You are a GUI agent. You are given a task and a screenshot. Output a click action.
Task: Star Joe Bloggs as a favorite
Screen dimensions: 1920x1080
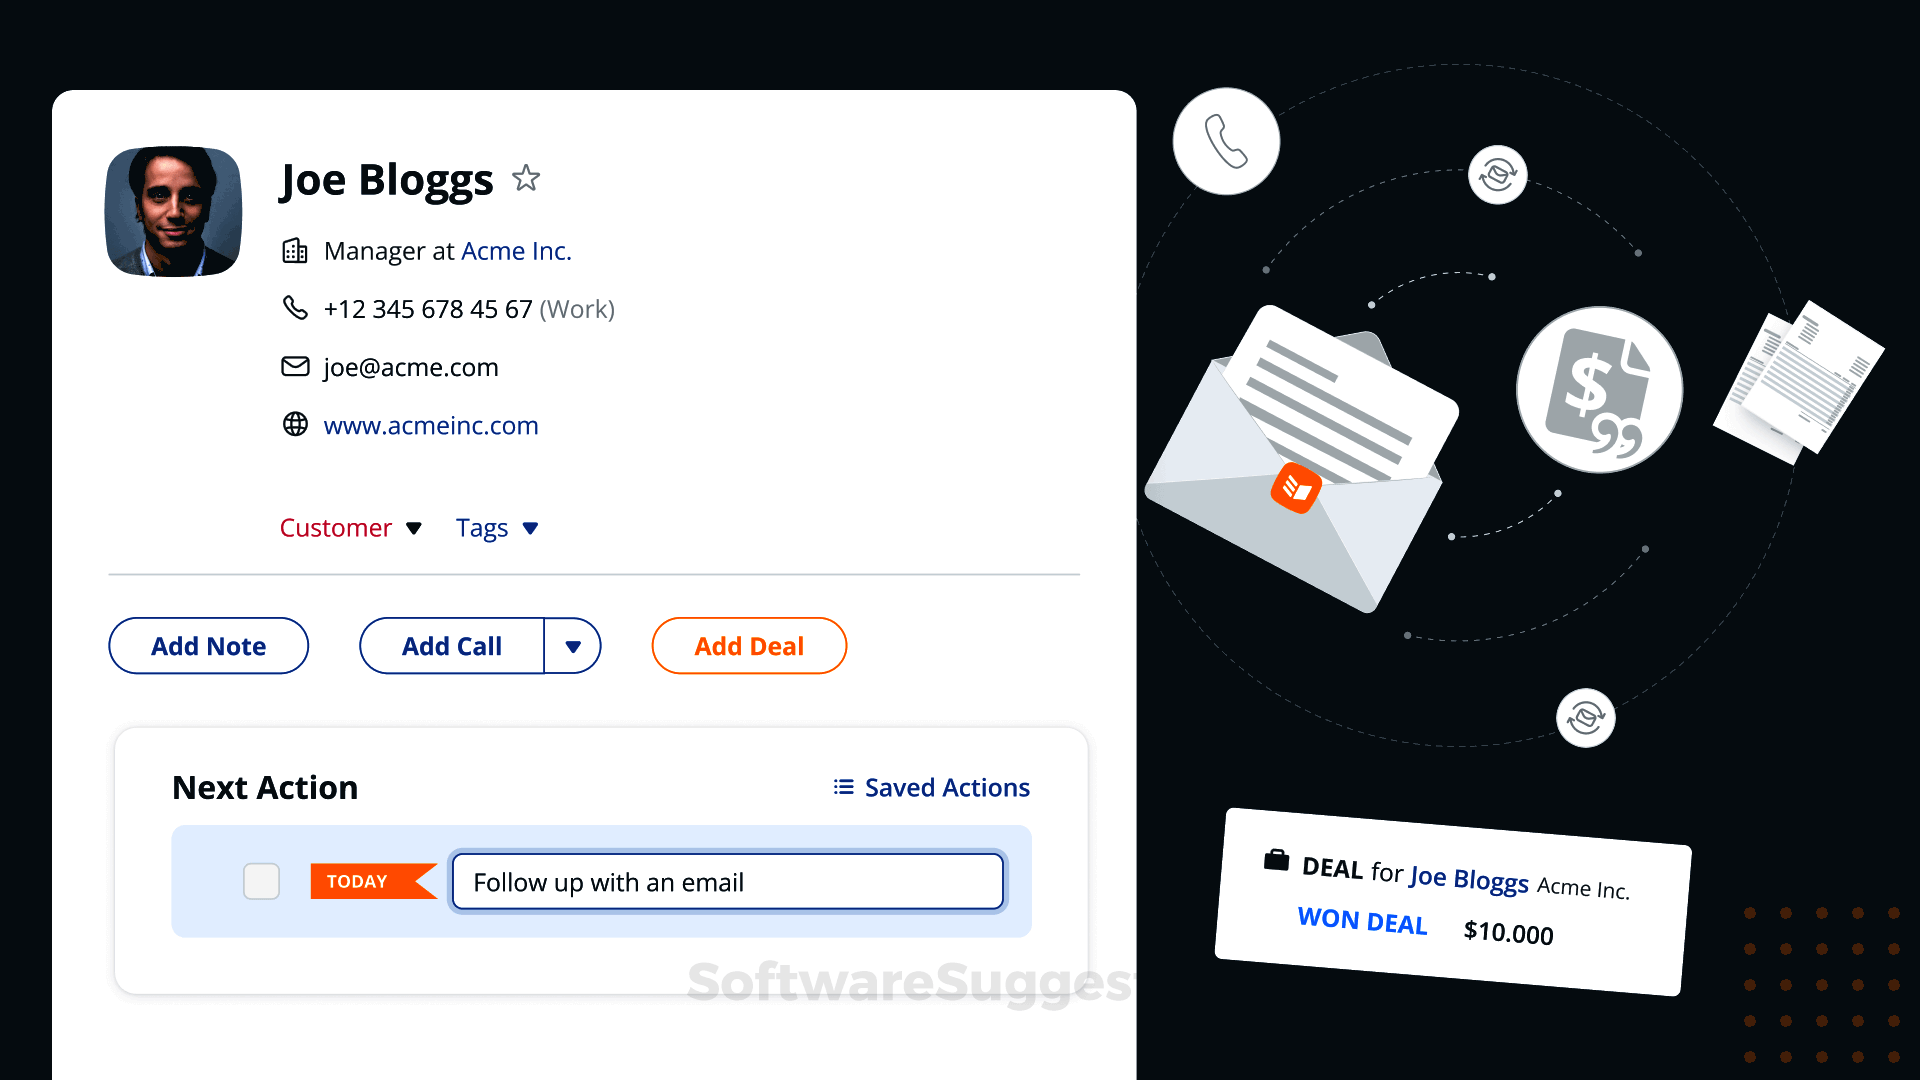pyautogui.click(x=526, y=179)
